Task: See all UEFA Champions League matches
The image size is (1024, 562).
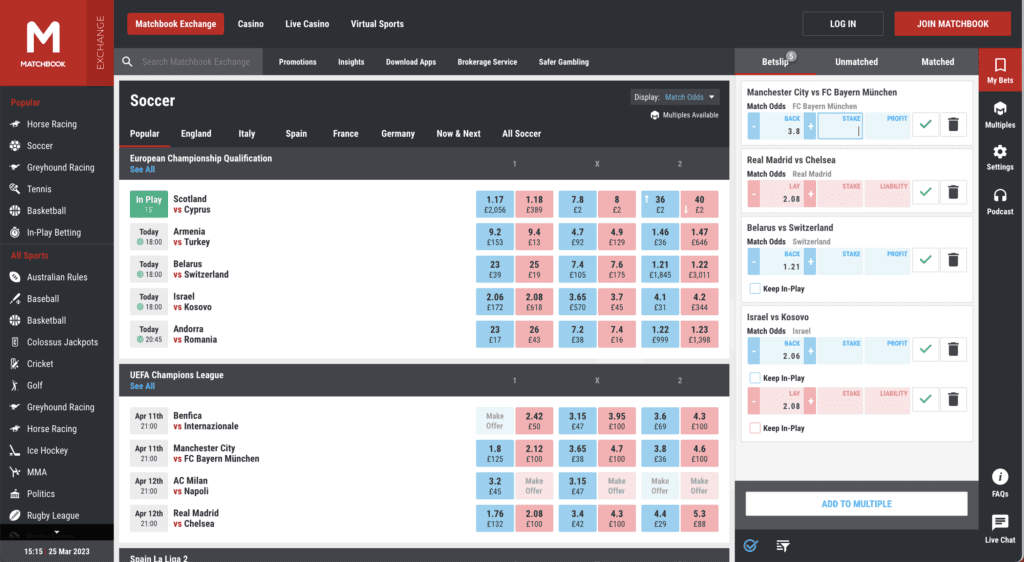Action: 142,386
